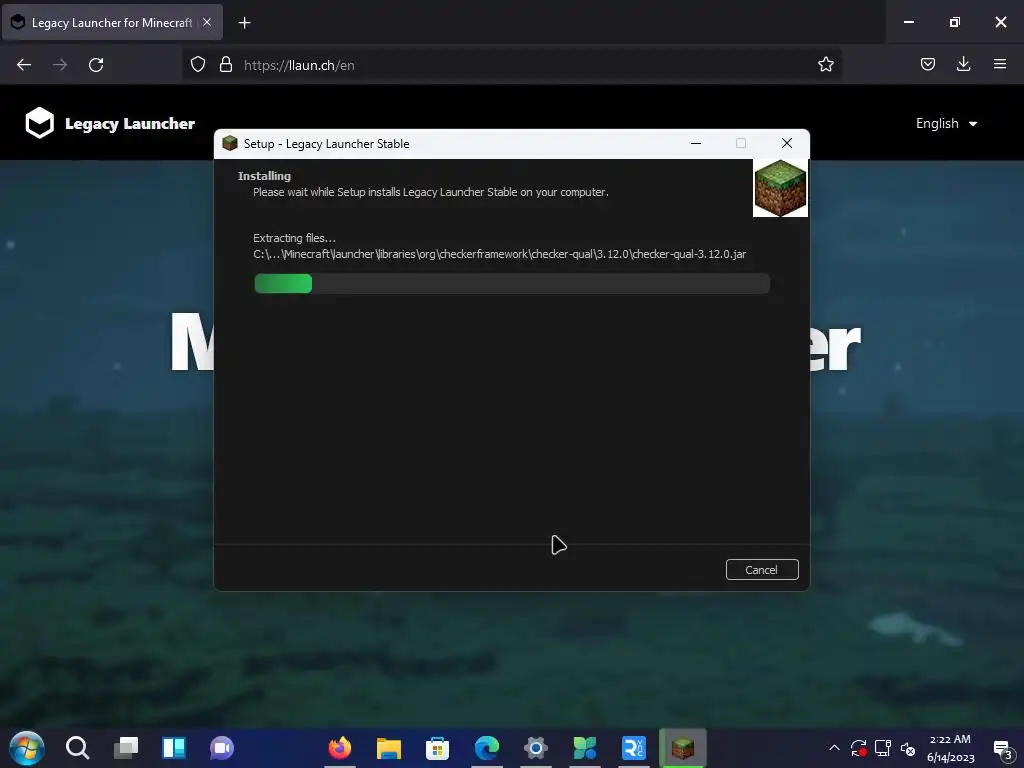The image size is (1024, 768).
Task: Open Save to Pocket in Firefox
Action: pyautogui.click(x=927, y=64)
